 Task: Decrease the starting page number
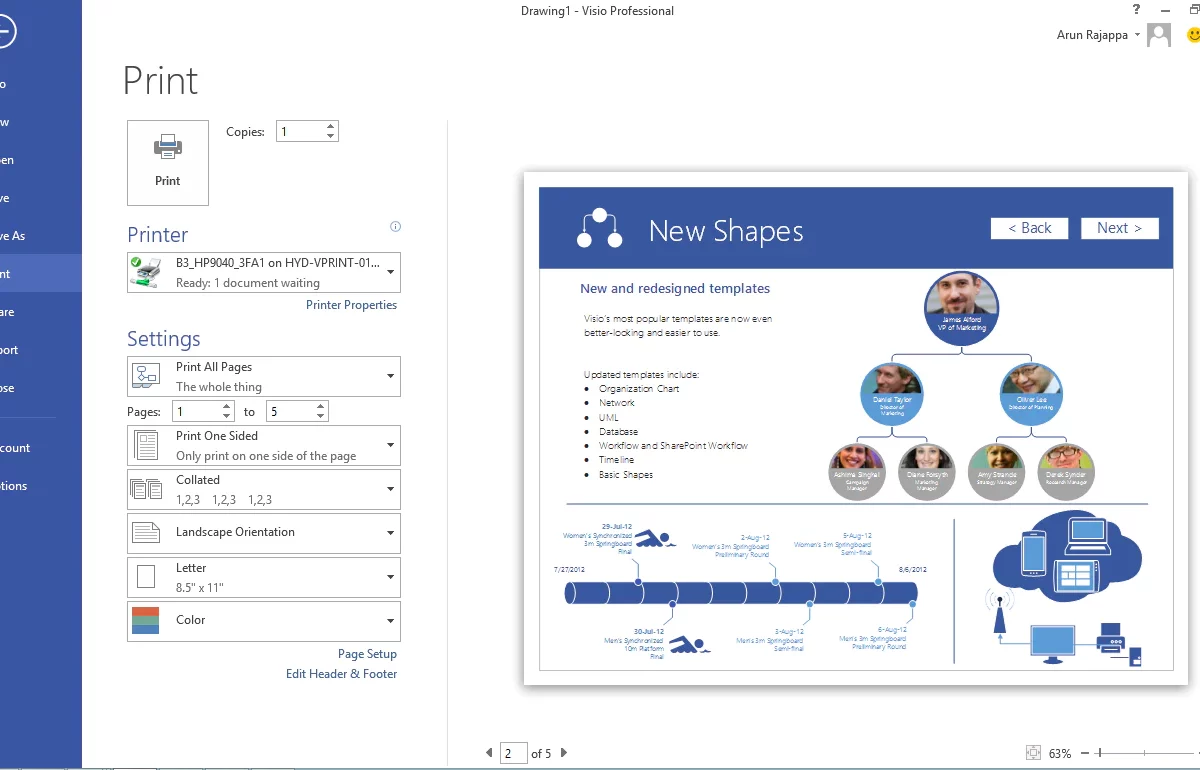click(x=227, y=416)
